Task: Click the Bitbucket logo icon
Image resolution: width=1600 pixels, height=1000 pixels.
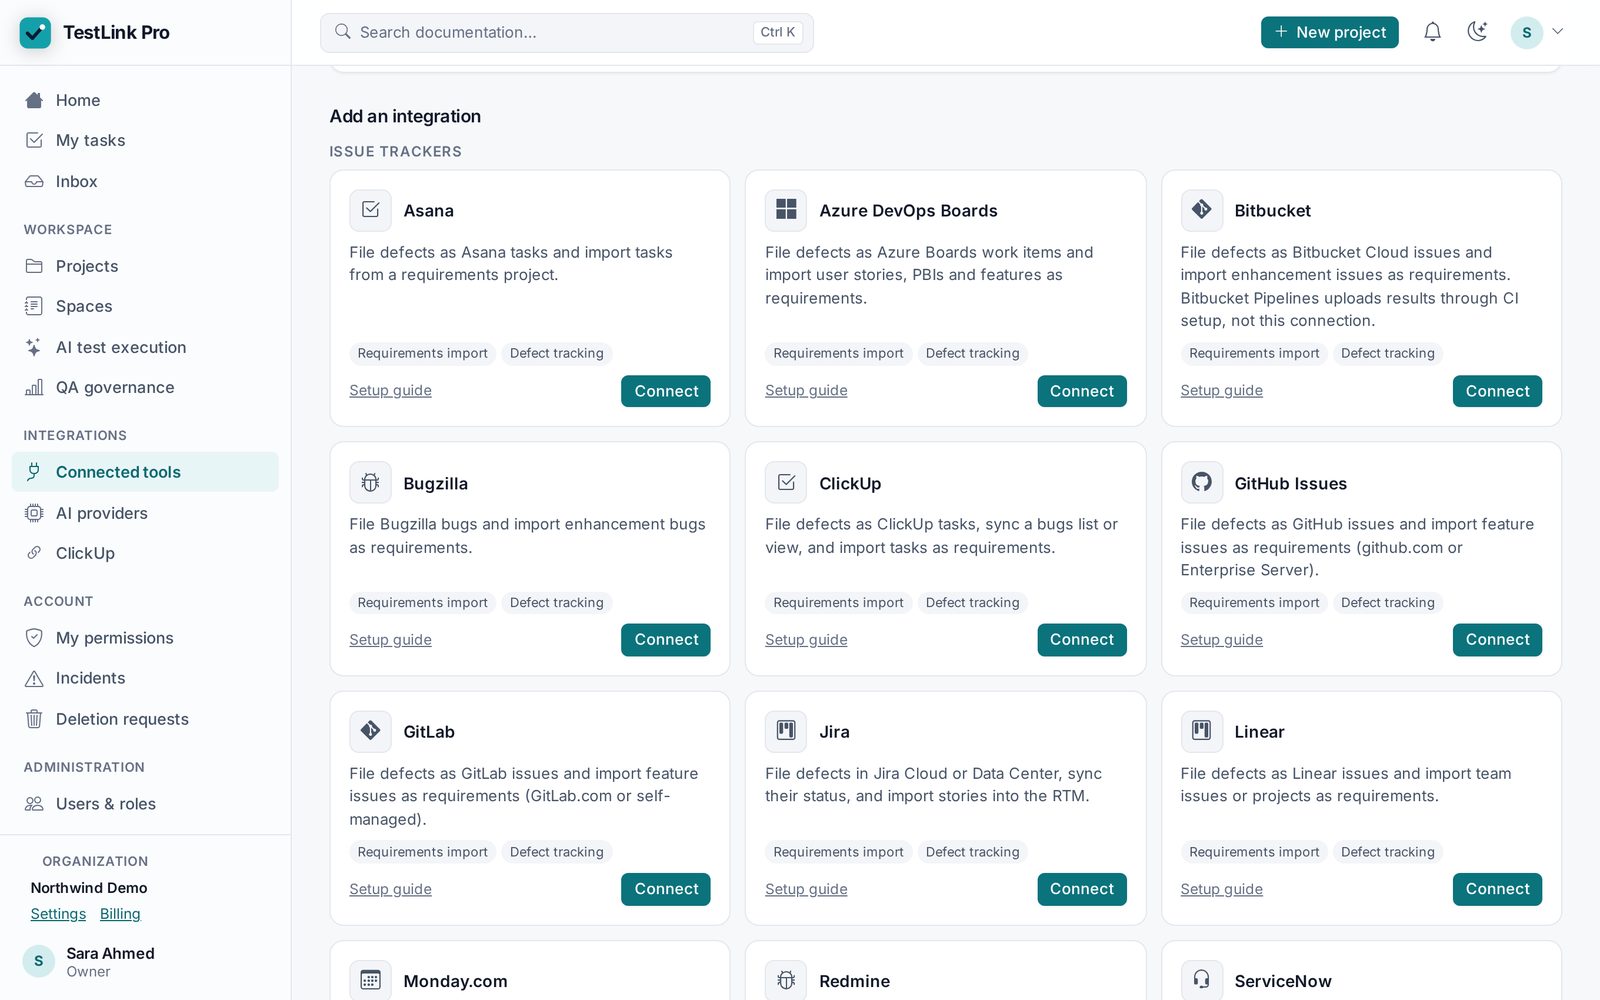Action: (x=1201, y=210)
